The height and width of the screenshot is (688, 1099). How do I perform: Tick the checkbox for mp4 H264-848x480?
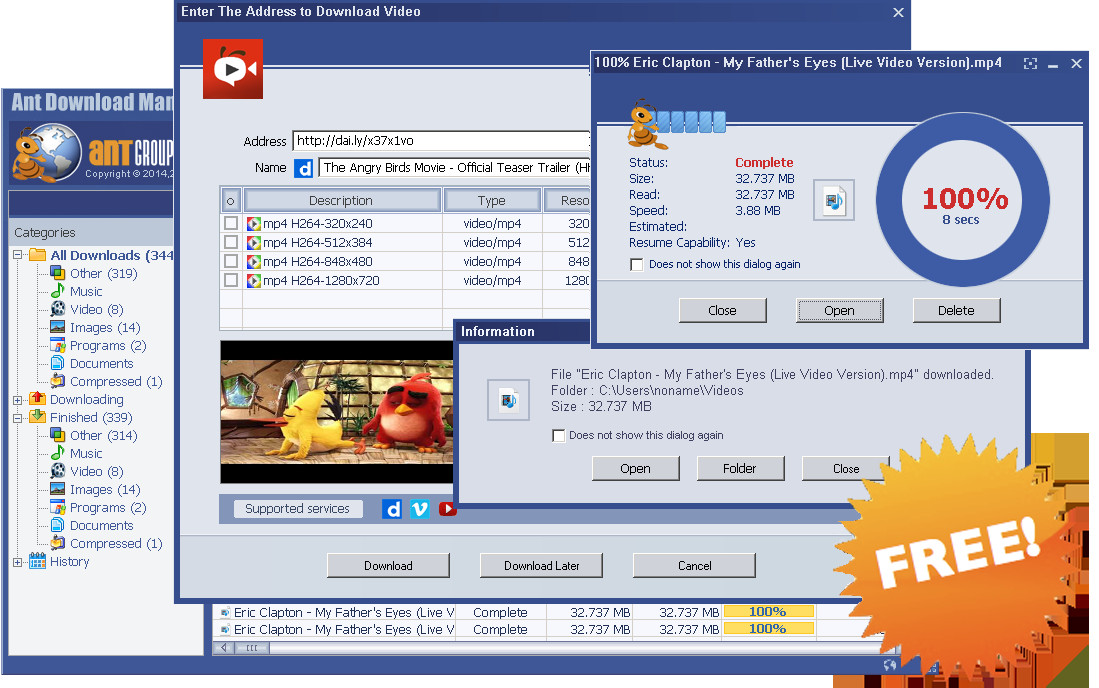[231, 261]
